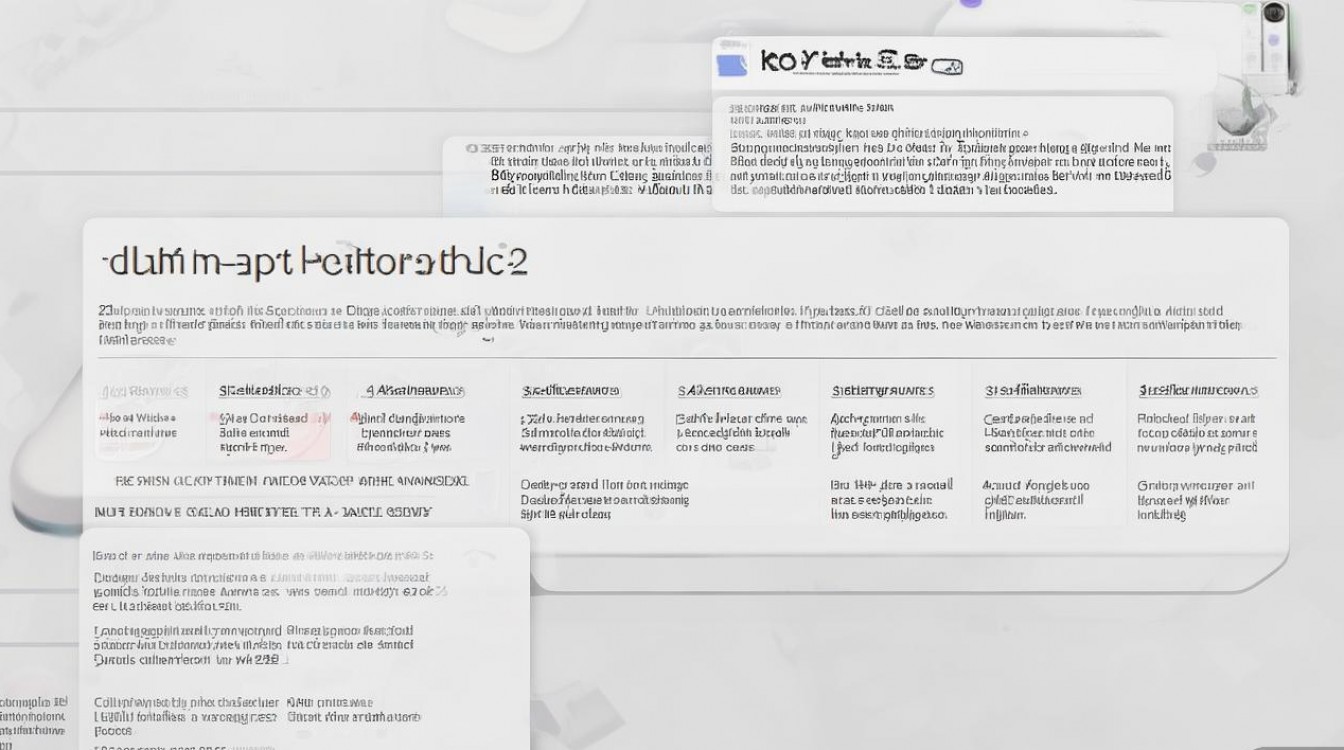Viewport: 1344px width, 750px height.
Task: Click the 'RE SHISN' uppercase link line
Action: pyautogui.click(x=292, y=481)
